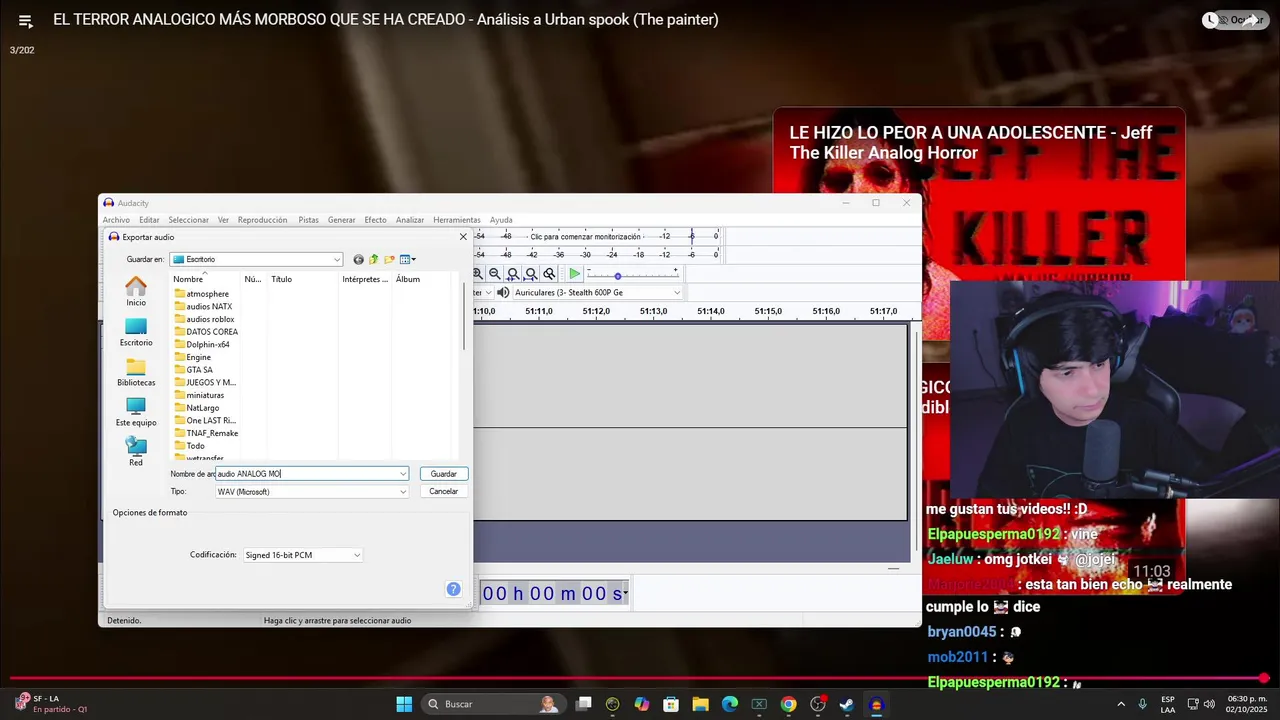The width and height of the screenshot is (1280, 720).
Task: Expand the file name history dropdown
Action: [x=403, y=474]
